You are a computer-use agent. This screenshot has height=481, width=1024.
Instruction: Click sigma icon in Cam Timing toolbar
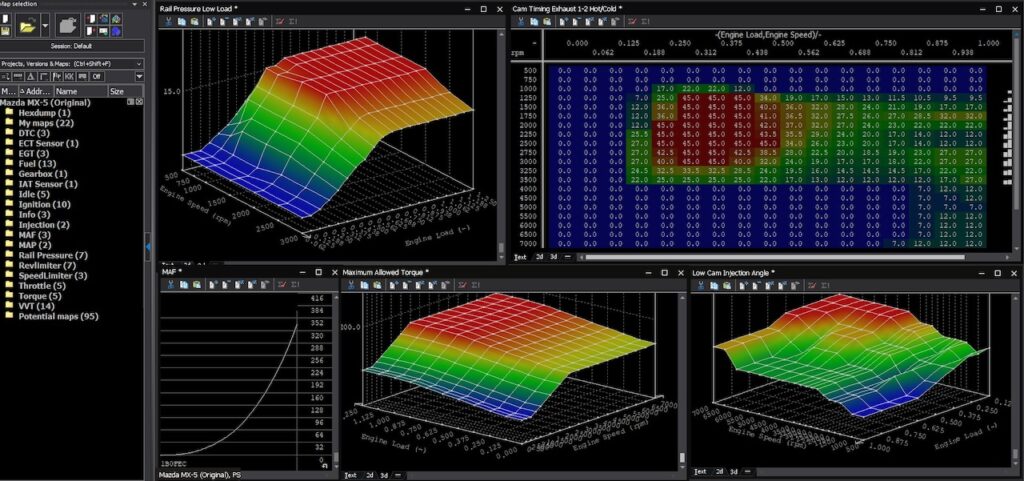click(646, 21)
